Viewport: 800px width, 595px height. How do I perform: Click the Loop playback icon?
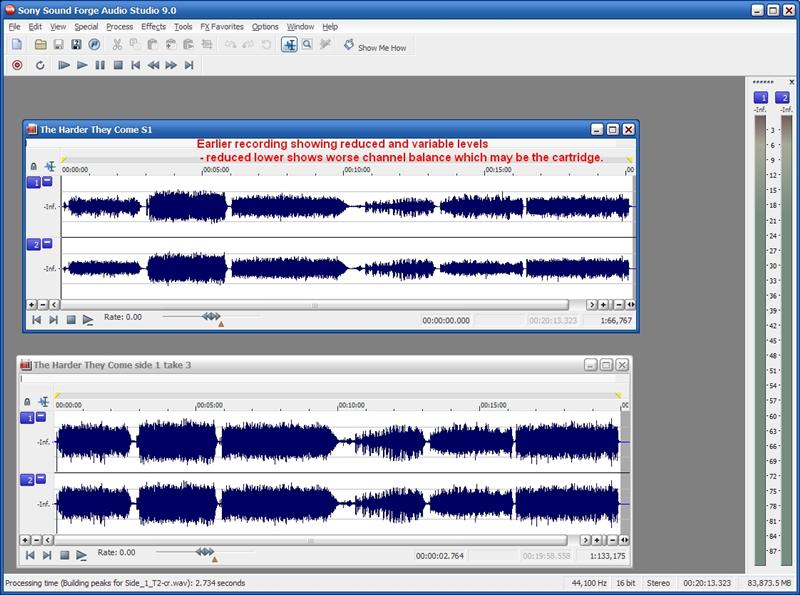tap(40, 65)
